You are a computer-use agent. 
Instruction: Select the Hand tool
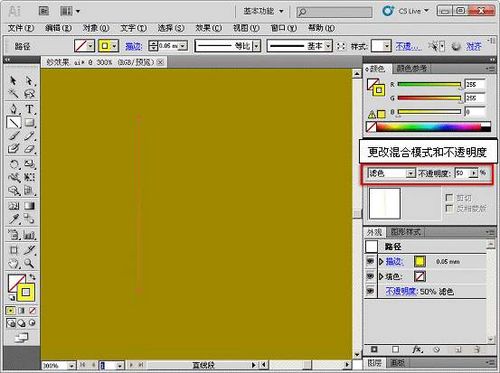pyautogui.click(x=14, y=263)
